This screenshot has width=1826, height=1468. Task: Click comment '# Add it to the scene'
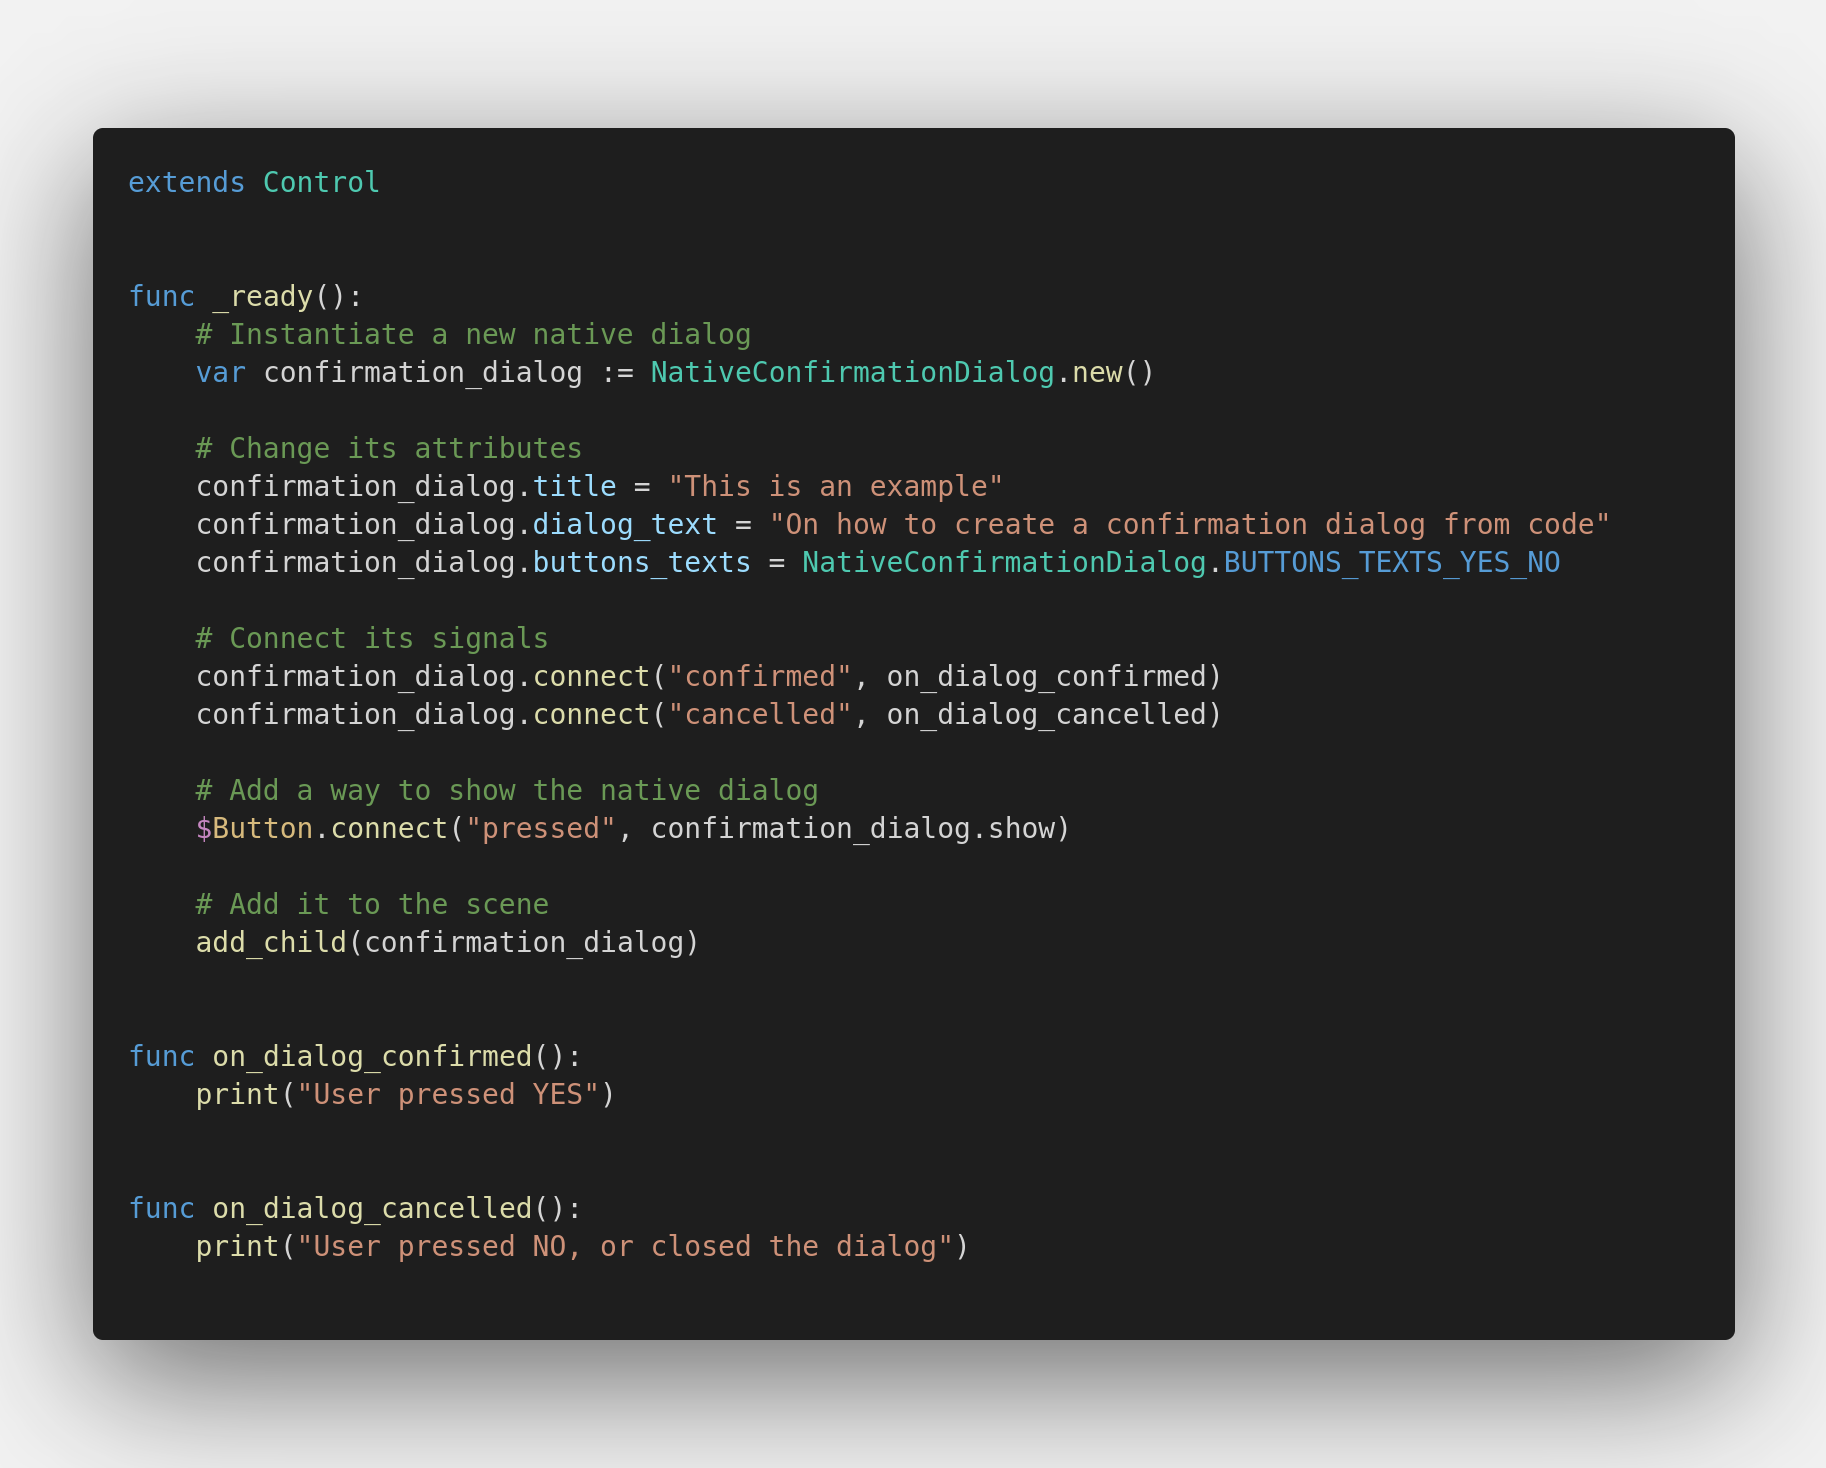pos(372,904)
